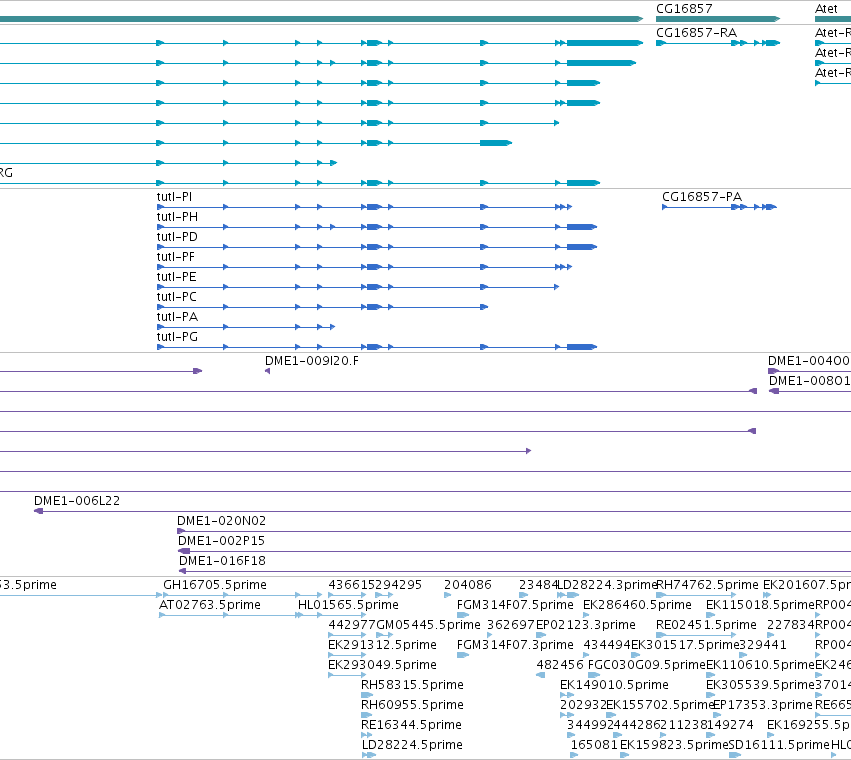
Task: Open the tutl-PD protein label
Action: click(x=177, y=237)
